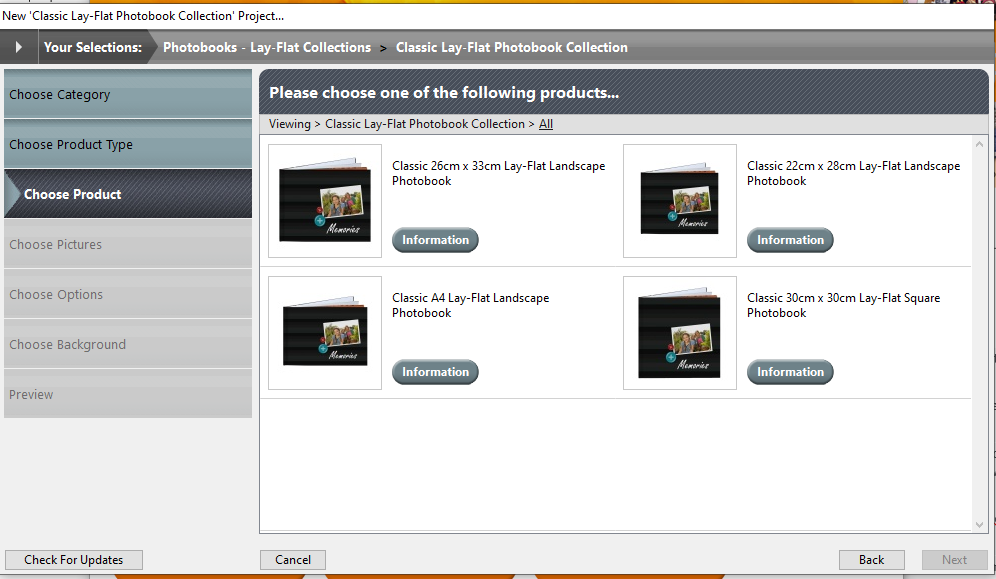Click the Choose Background step
Image resolution: width=996 pixels, height=579 pixels.
point(128,345)
